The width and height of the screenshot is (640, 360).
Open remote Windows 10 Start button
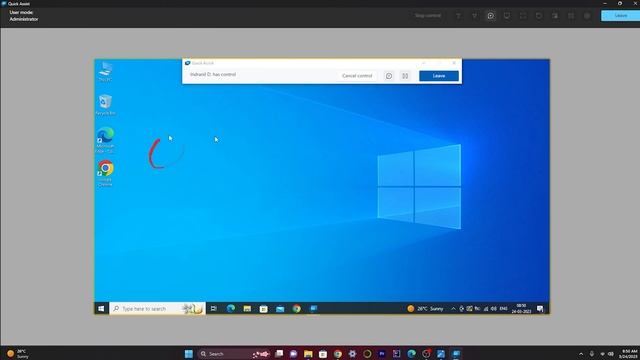pos(101,309)
